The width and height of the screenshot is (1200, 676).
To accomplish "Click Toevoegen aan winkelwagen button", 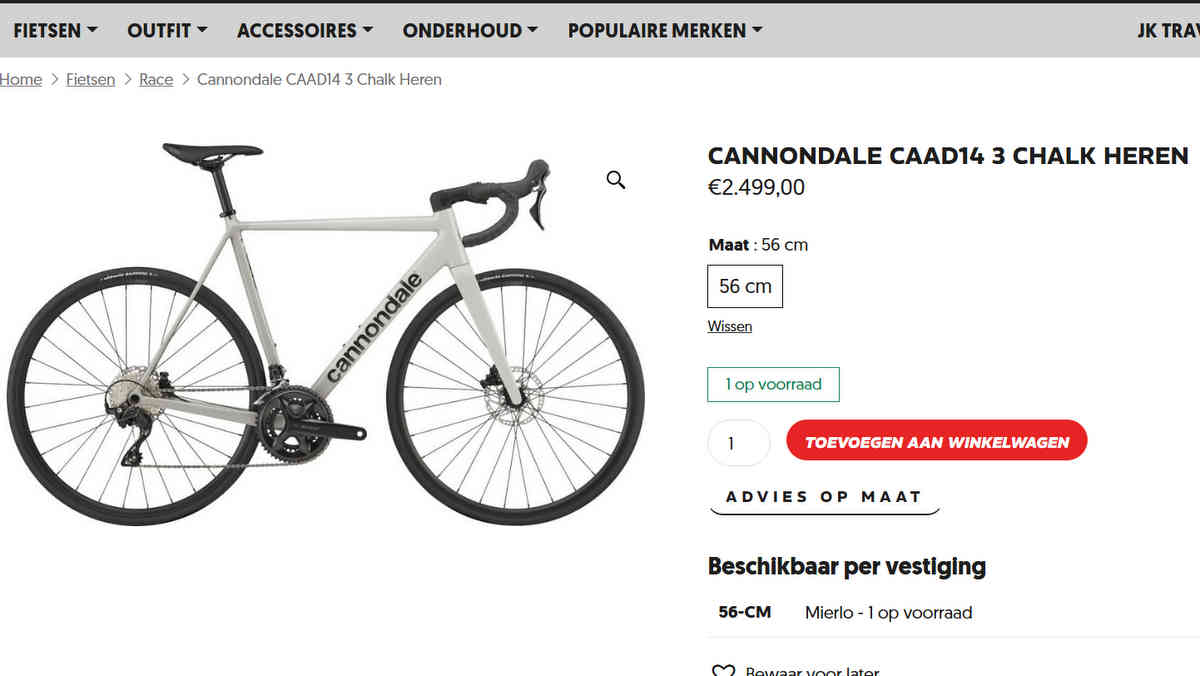I will [936, 441].
